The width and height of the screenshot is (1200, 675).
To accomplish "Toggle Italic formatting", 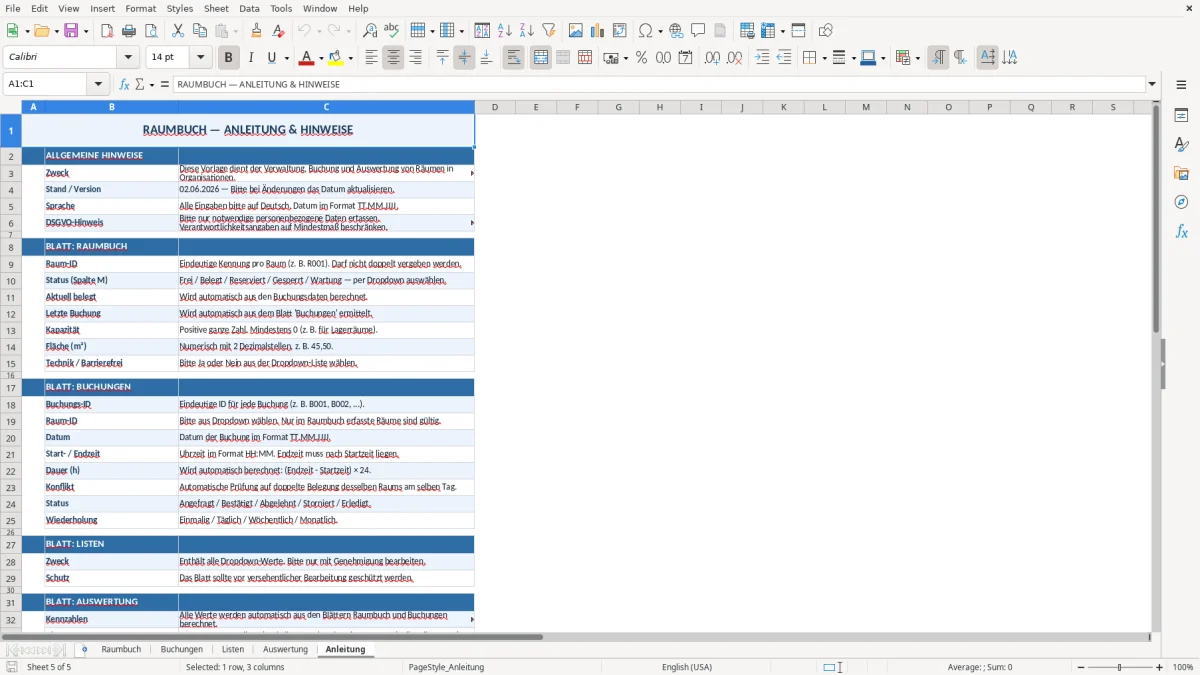I will tap(250, 58).
